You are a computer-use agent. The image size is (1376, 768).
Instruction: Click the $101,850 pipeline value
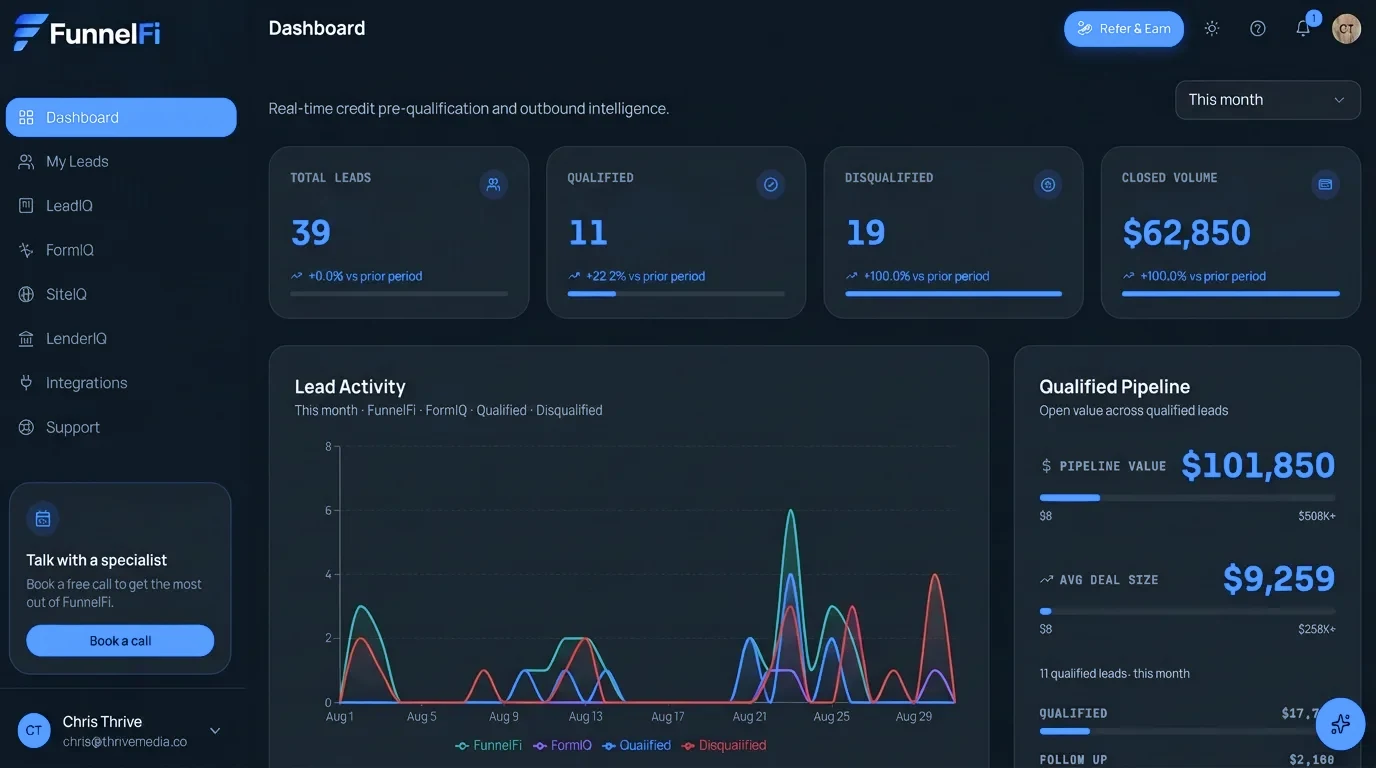tap(1258, 466)
